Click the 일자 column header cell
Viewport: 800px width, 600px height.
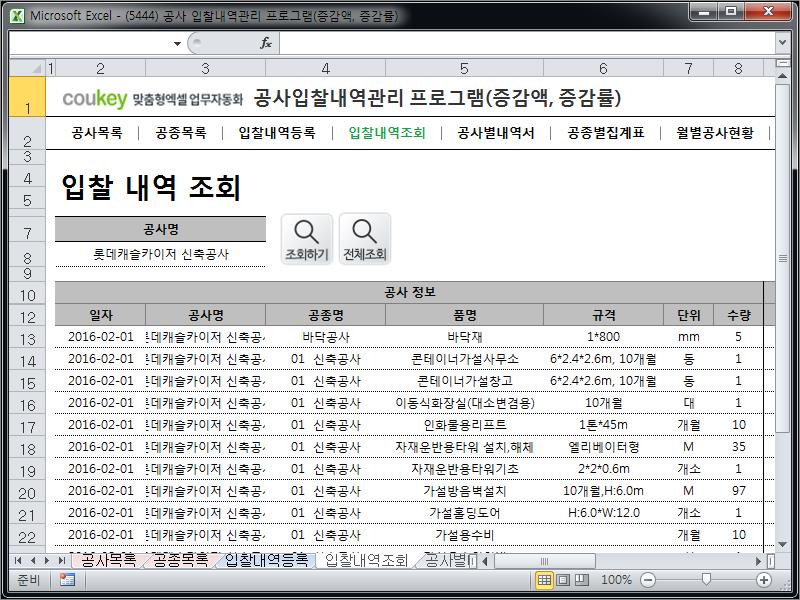pyautogui.click(x=101, y=315)
